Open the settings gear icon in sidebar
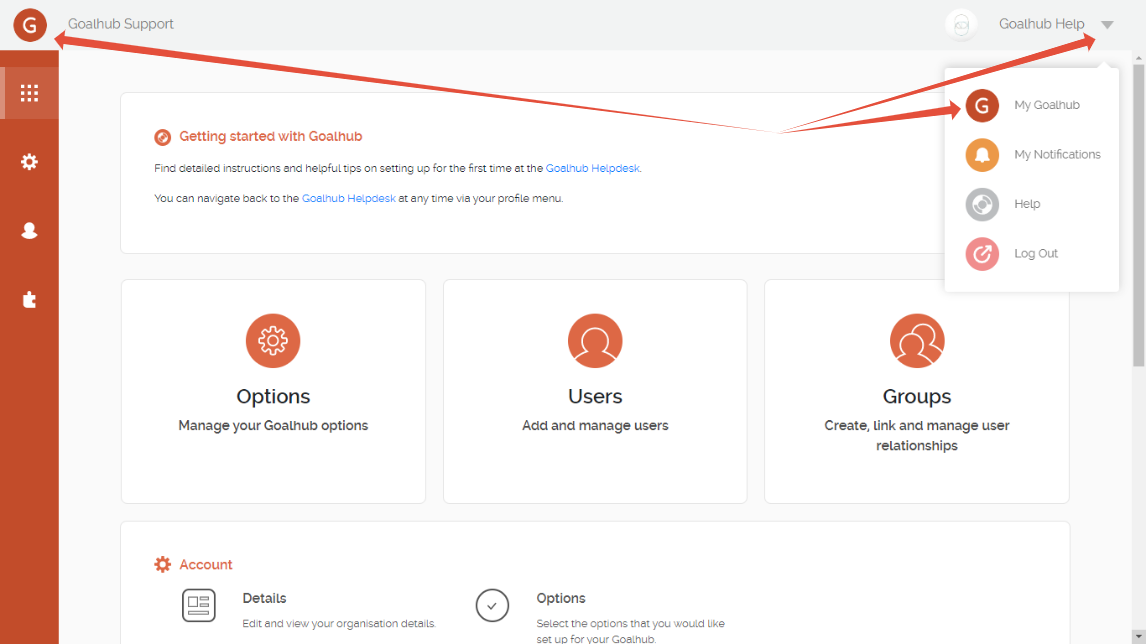Image resolution: width=1146 pixels, height=644 pixels. click(x=29, y=162)
